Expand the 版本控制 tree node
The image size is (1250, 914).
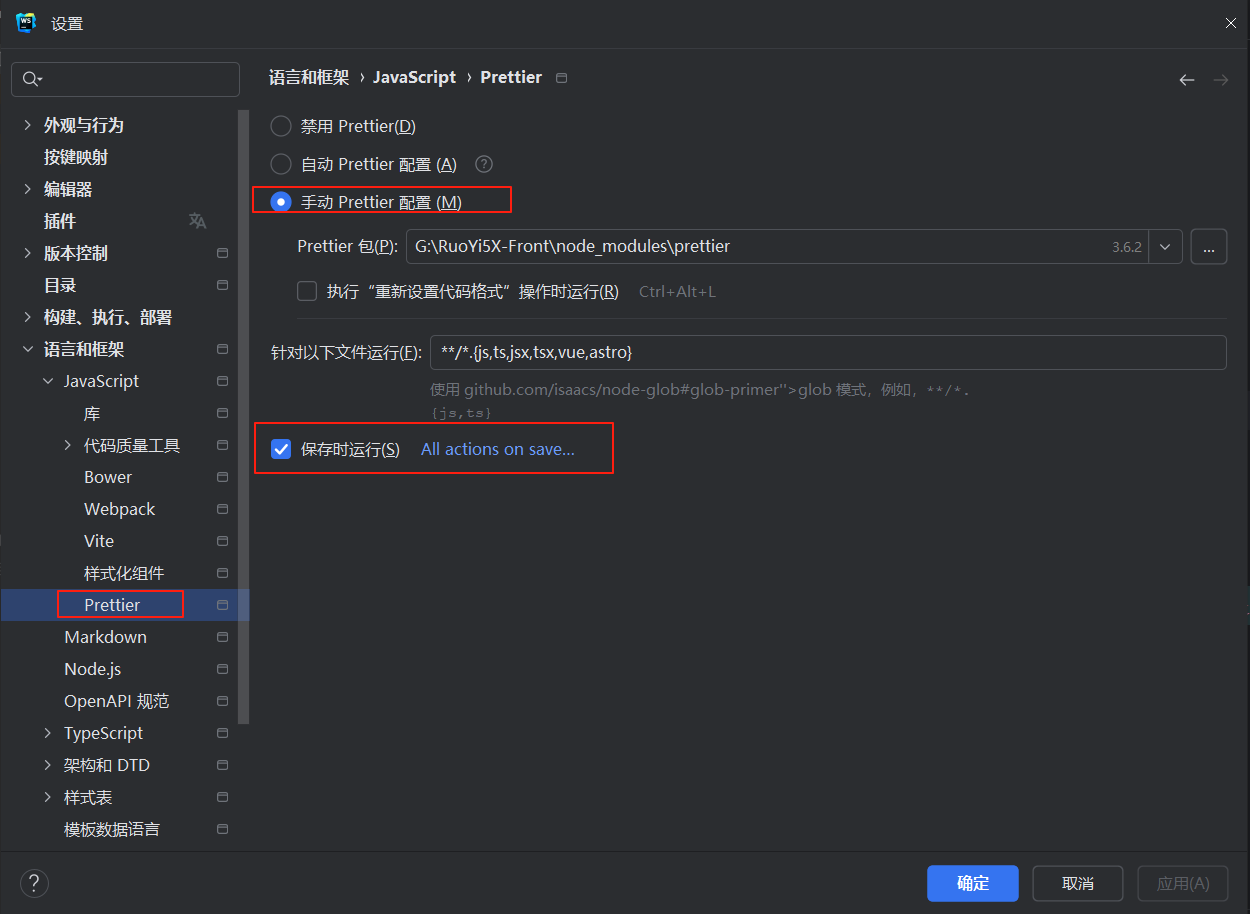28,253
